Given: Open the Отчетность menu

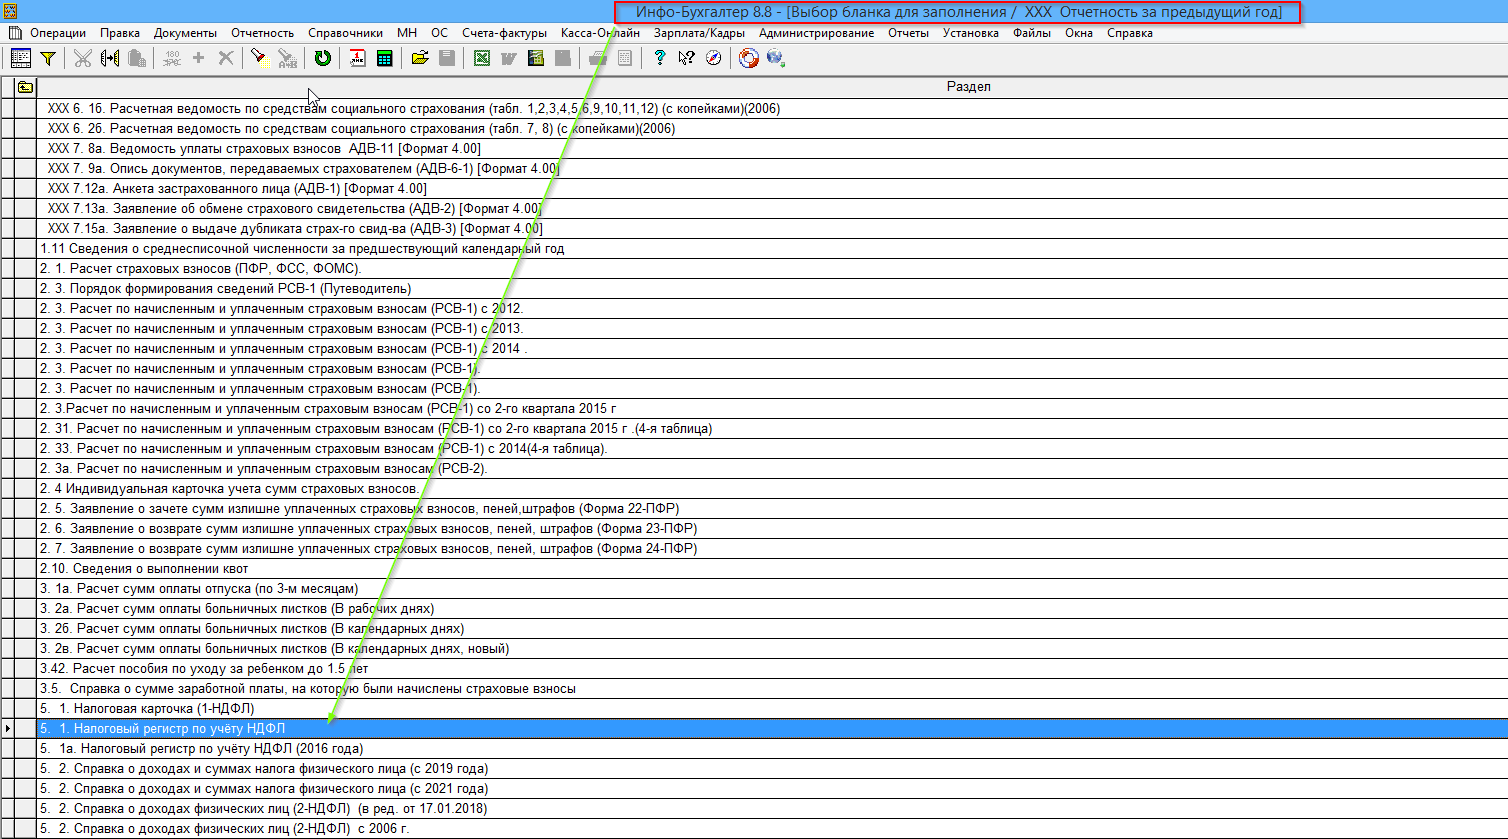Looking at the screenshot, I should [262, 33].
